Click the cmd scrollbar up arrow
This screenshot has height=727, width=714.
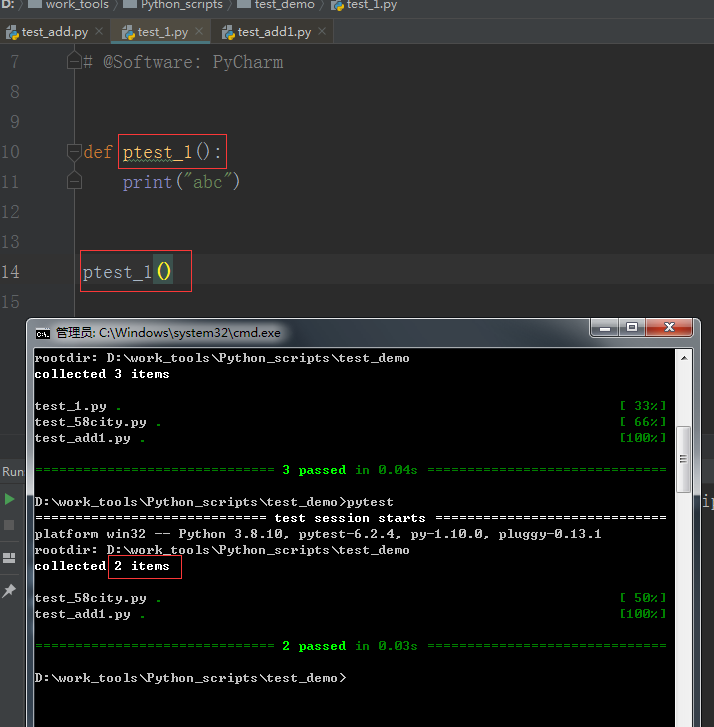tap(684, 358)
